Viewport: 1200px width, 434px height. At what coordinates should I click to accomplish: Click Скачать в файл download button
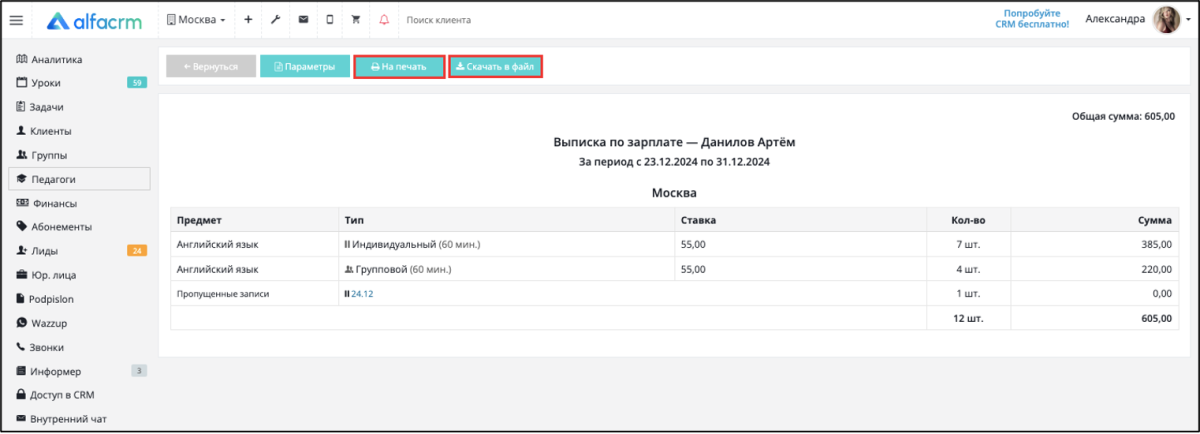tap(495, 67)
